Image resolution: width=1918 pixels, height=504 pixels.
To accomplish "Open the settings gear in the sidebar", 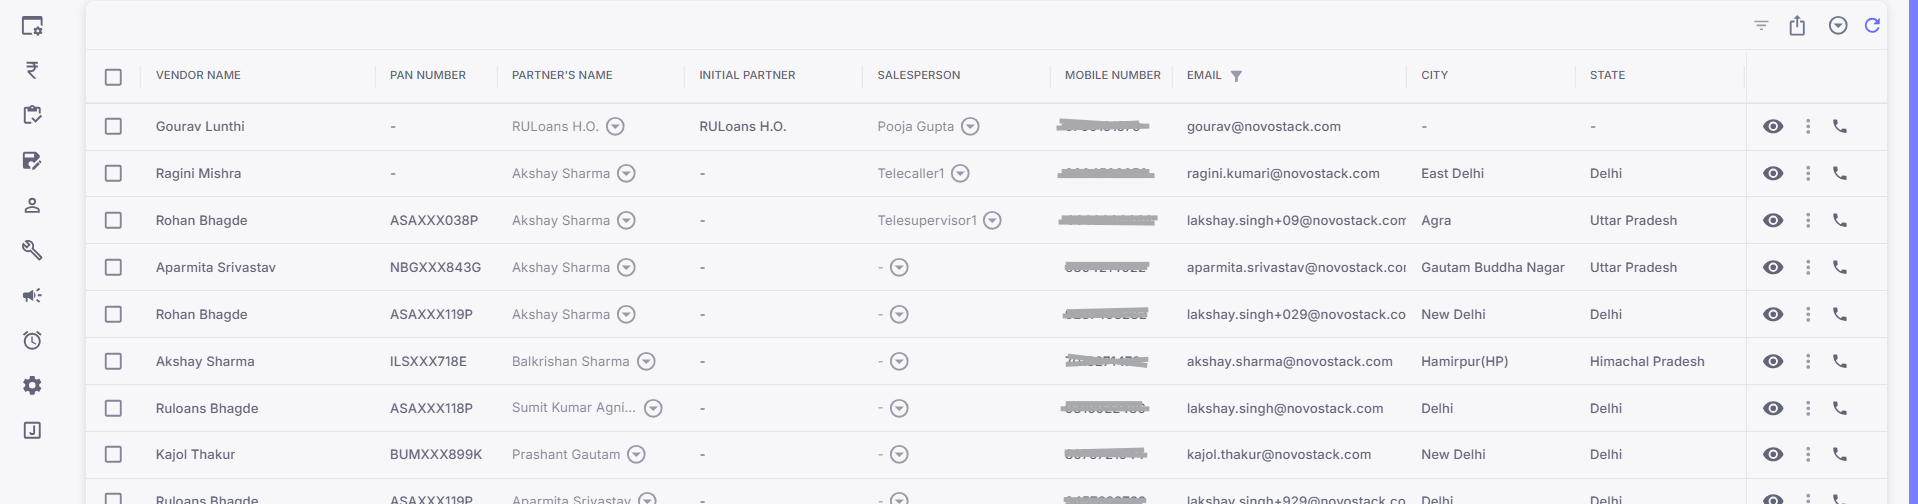I will point(32,385).
